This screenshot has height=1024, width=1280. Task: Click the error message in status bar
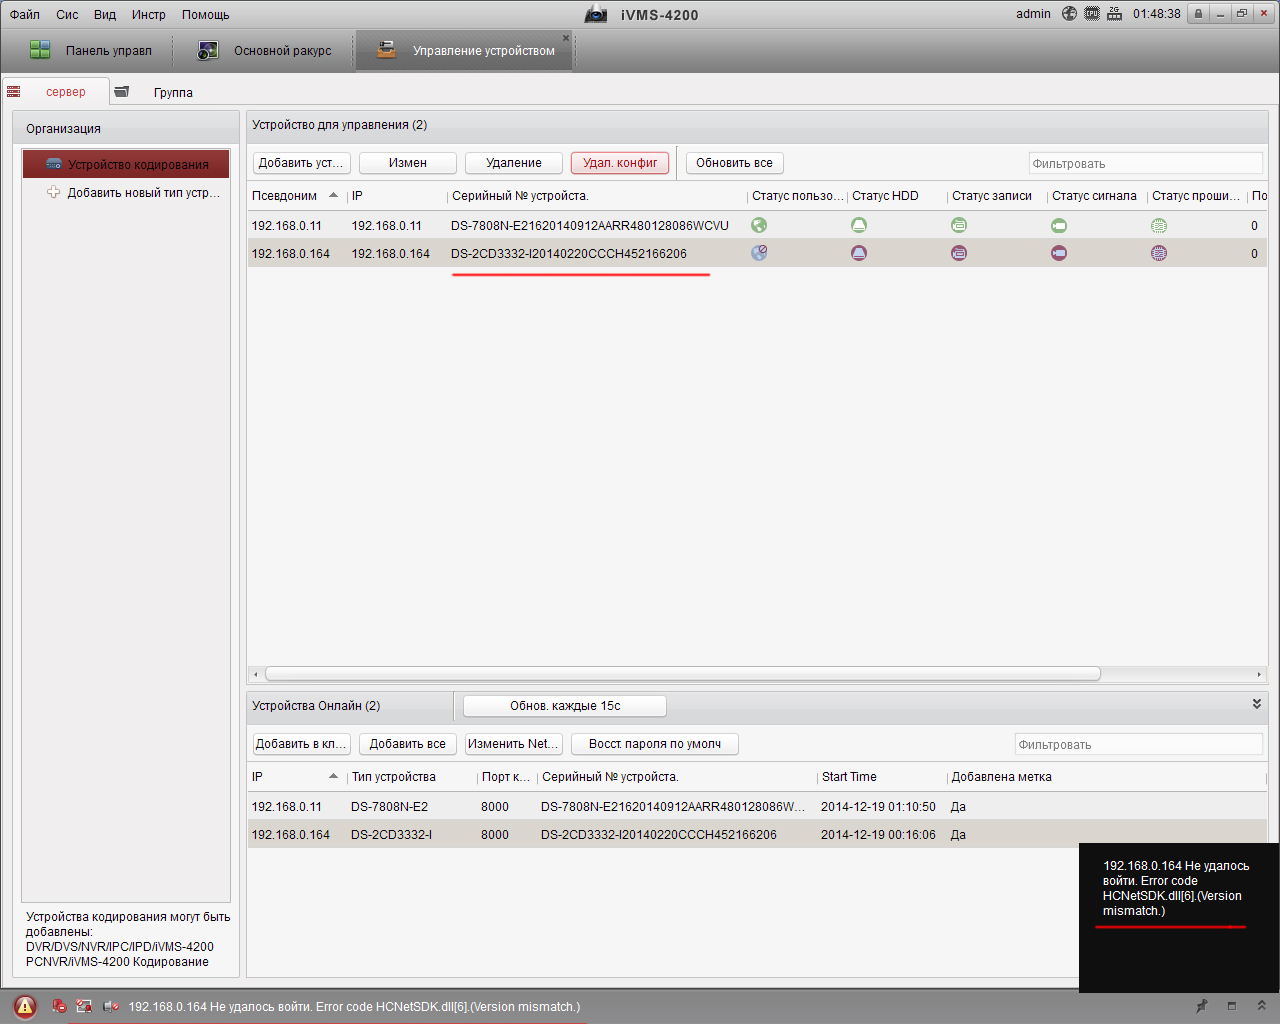point(354,1007)
